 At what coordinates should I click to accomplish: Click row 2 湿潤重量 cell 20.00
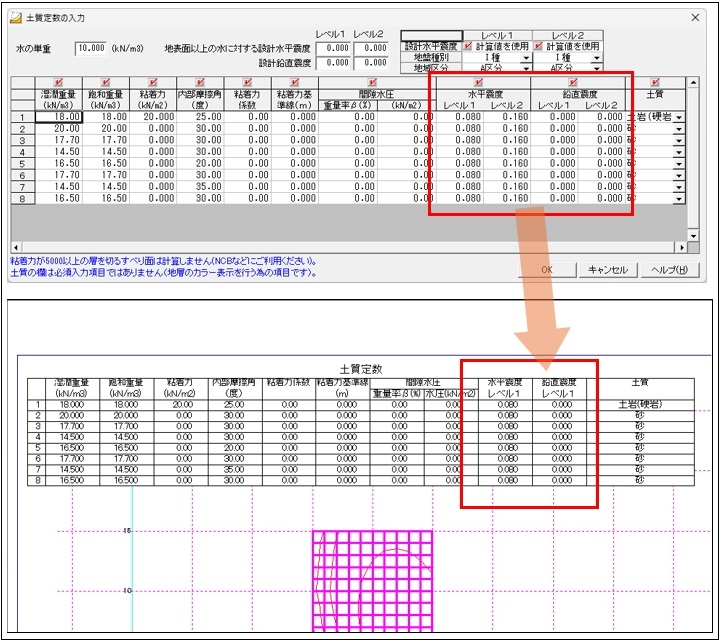[59, 129]
